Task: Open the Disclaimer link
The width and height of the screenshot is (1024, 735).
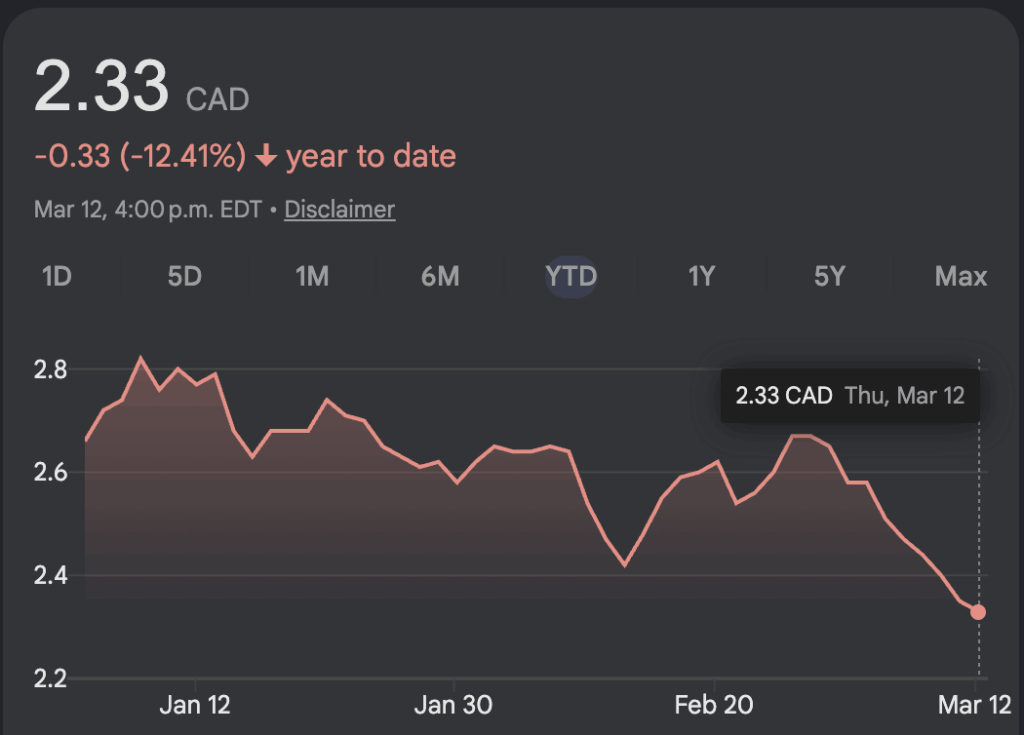Action: 340,210
